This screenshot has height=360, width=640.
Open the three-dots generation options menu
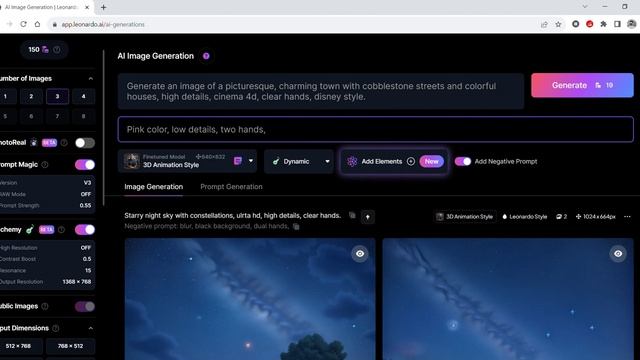pos(627,217)
